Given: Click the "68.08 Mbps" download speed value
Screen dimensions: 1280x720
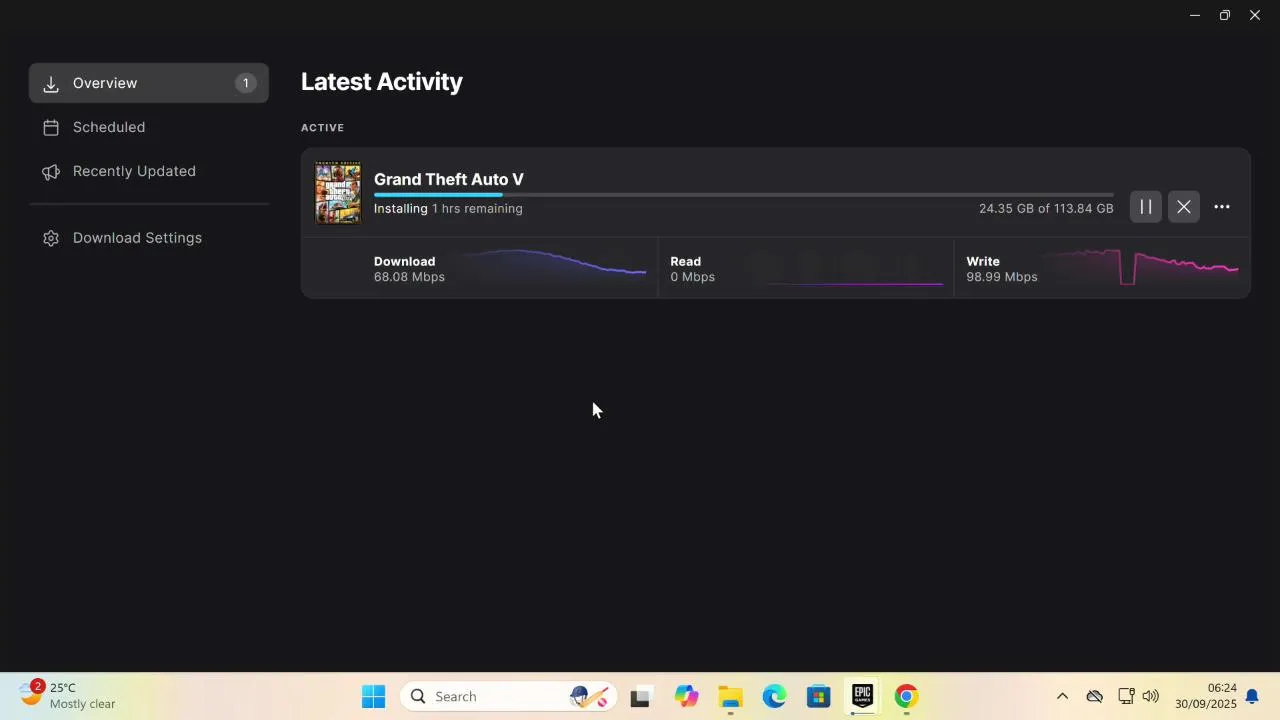Looking at the screenshot, I should [x=409, y=277].
